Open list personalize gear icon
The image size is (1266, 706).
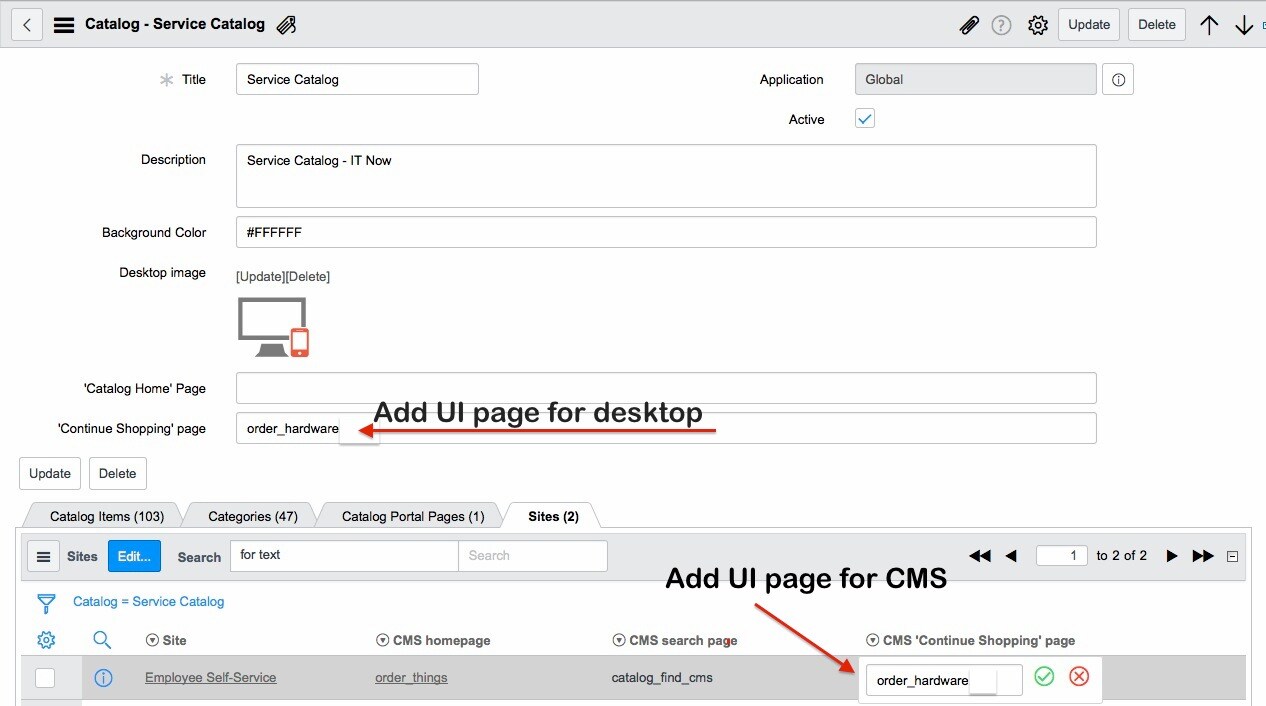coord(46,640)
